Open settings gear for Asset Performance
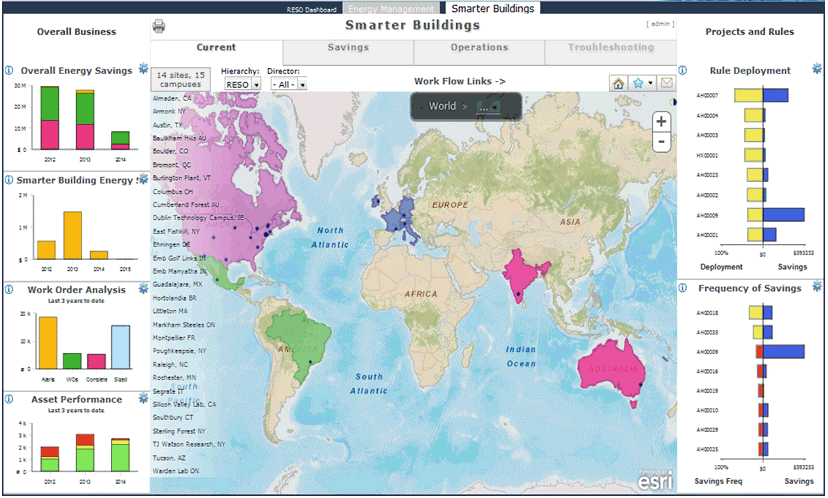828x498 pixels. [143, 398]
